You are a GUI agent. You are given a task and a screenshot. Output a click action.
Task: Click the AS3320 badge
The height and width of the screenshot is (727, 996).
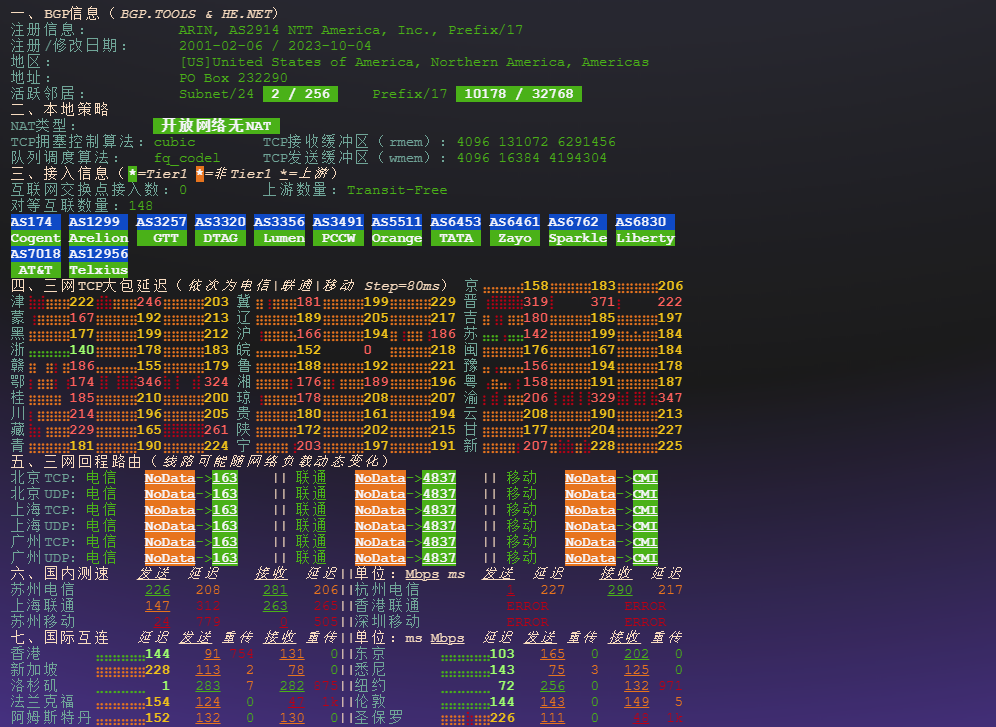point(220,222)
